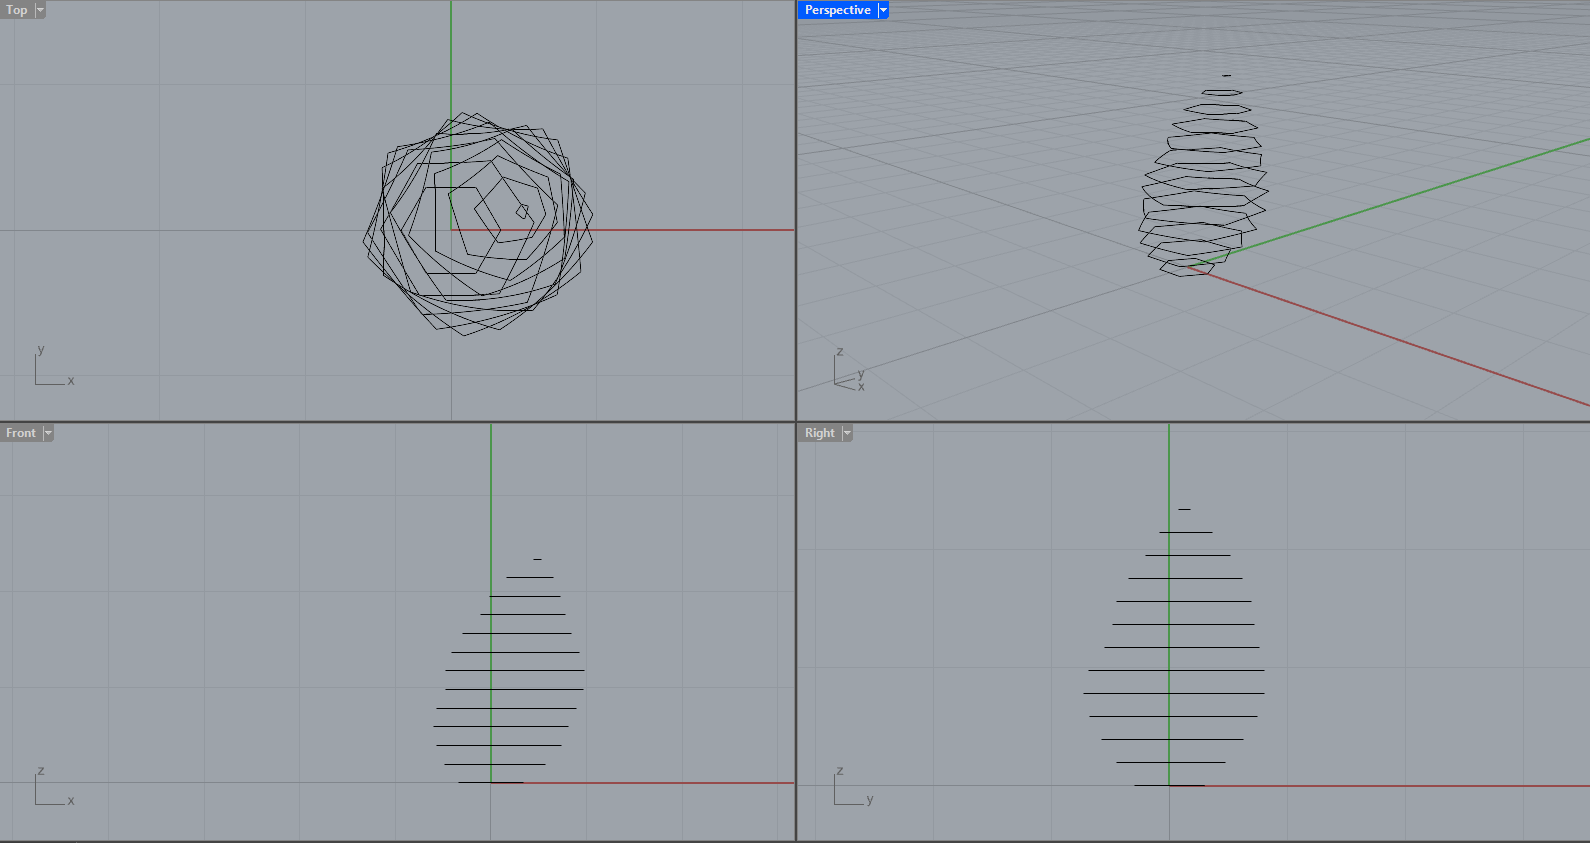
Task: Click the Right viewport title label
Action: (819, 433)
